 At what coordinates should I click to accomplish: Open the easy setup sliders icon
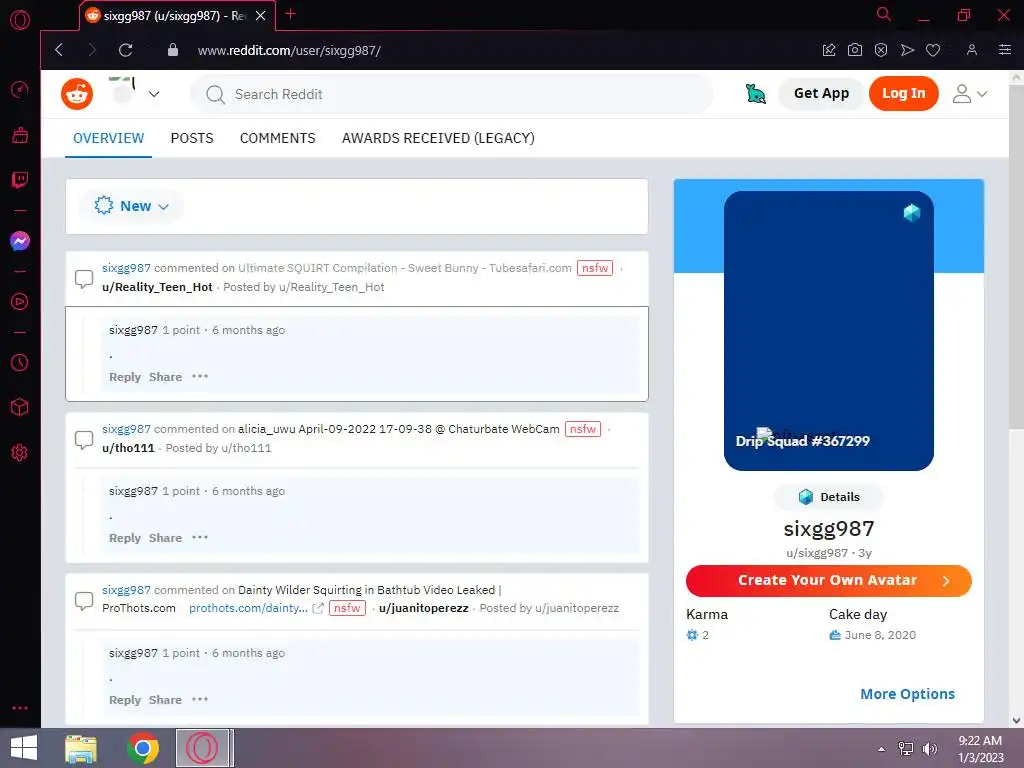(1005, 50)
